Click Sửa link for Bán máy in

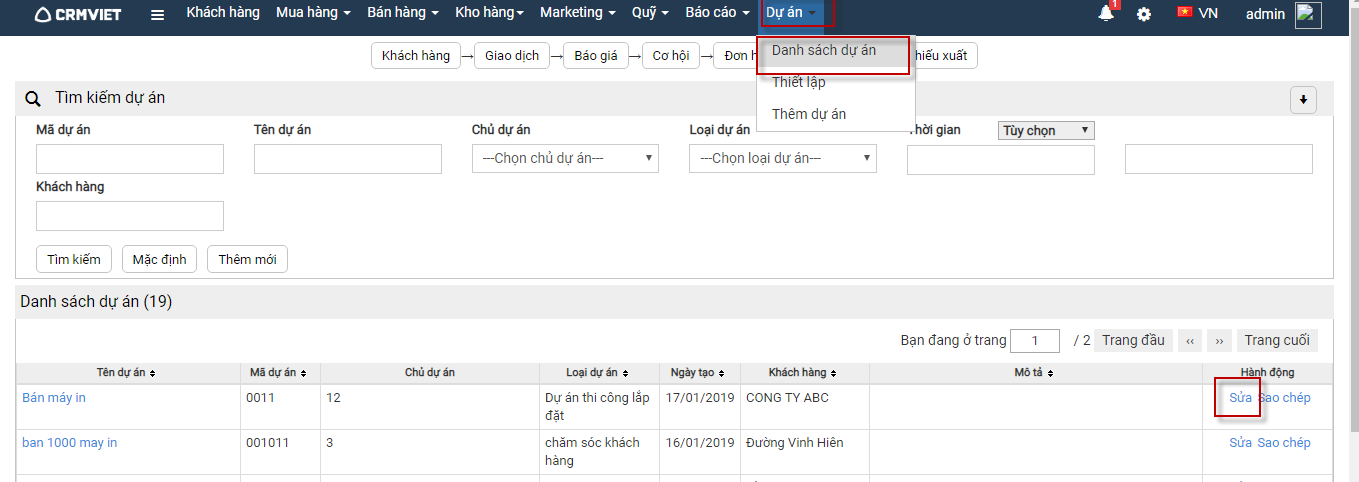coord(1240,398)
